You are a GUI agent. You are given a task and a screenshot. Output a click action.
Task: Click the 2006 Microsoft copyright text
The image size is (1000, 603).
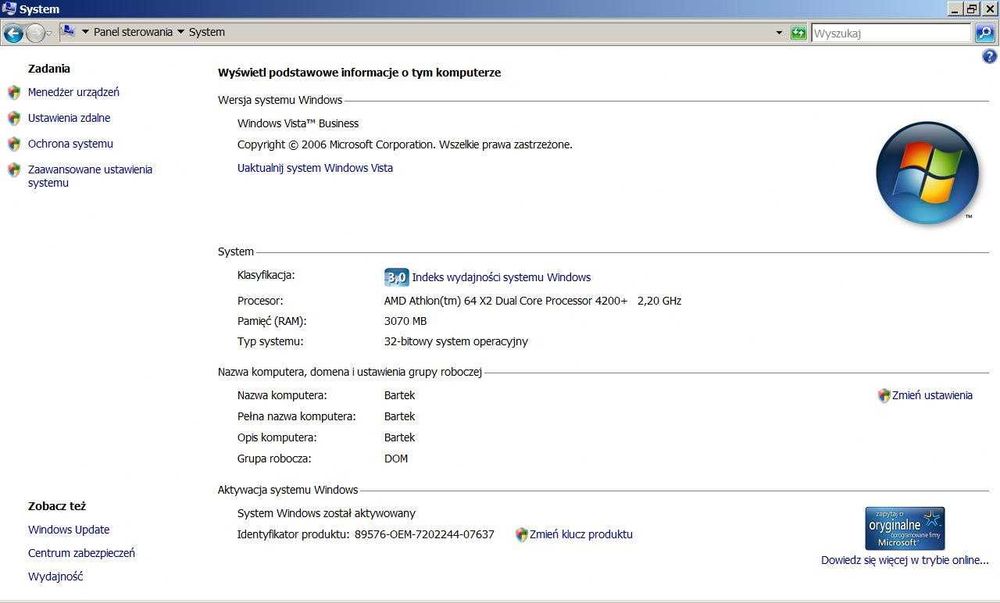[405, 145]
